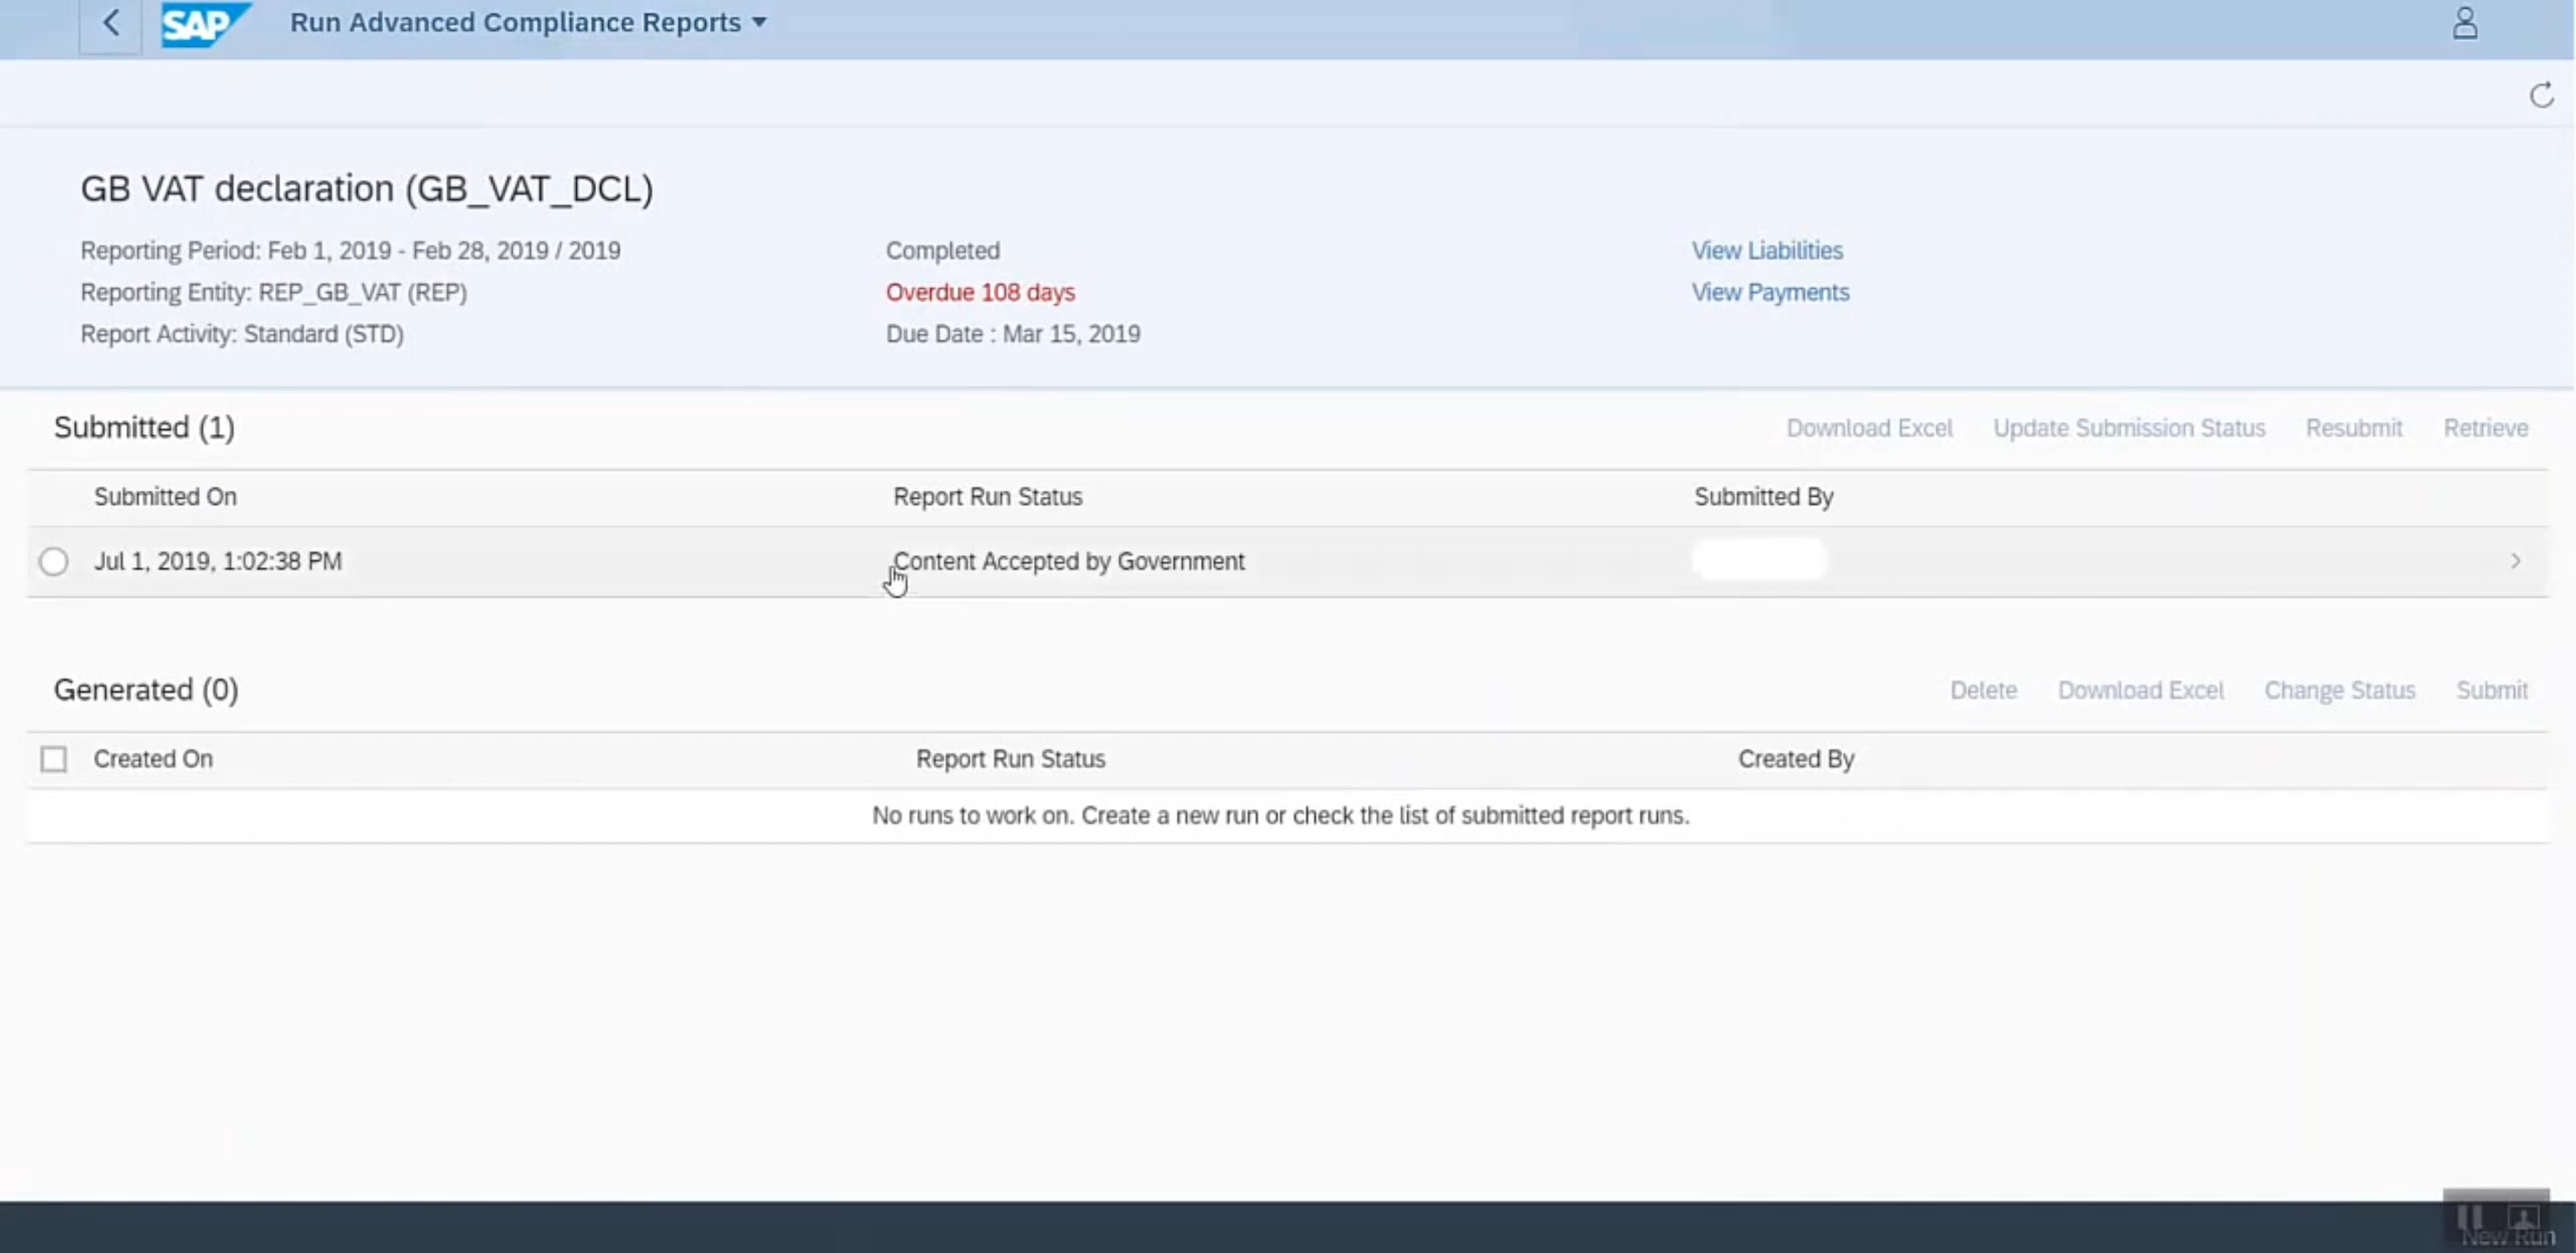Click Update Submission Status button
Viewport: 2576px width, 1253px height.
coord(2128,429)
